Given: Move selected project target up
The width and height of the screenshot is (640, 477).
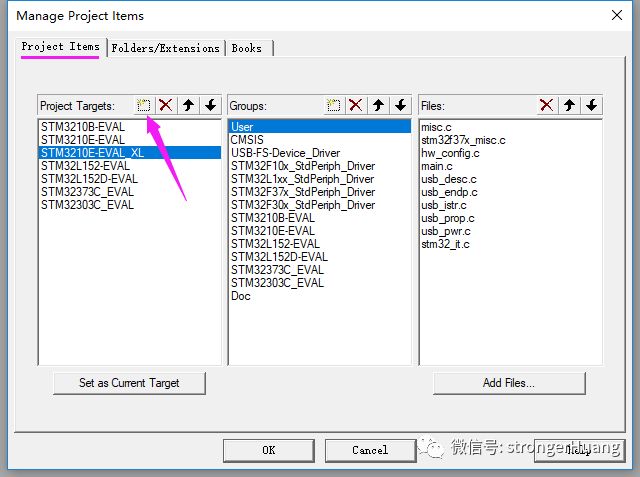Looking at the screenshot, I should click(188, 105).
